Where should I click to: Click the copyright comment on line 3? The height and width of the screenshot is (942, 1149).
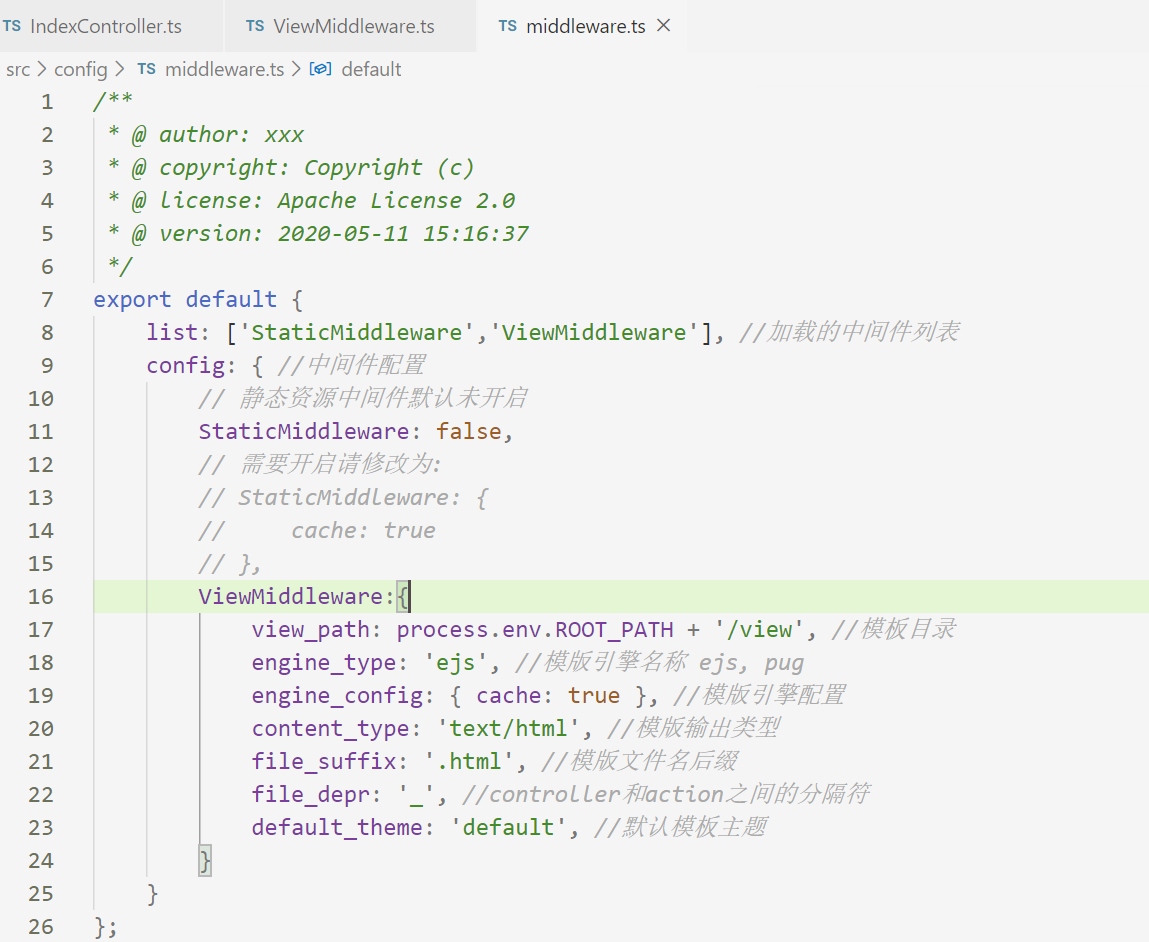pos(292,168)
